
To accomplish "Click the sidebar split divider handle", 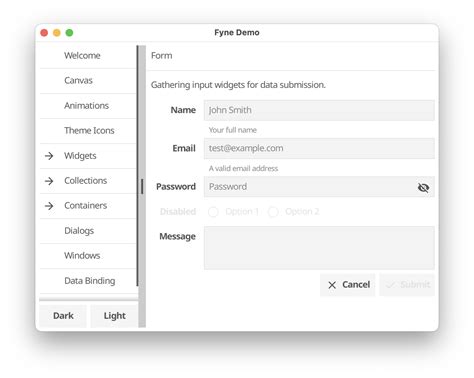I will pos(142,186).
